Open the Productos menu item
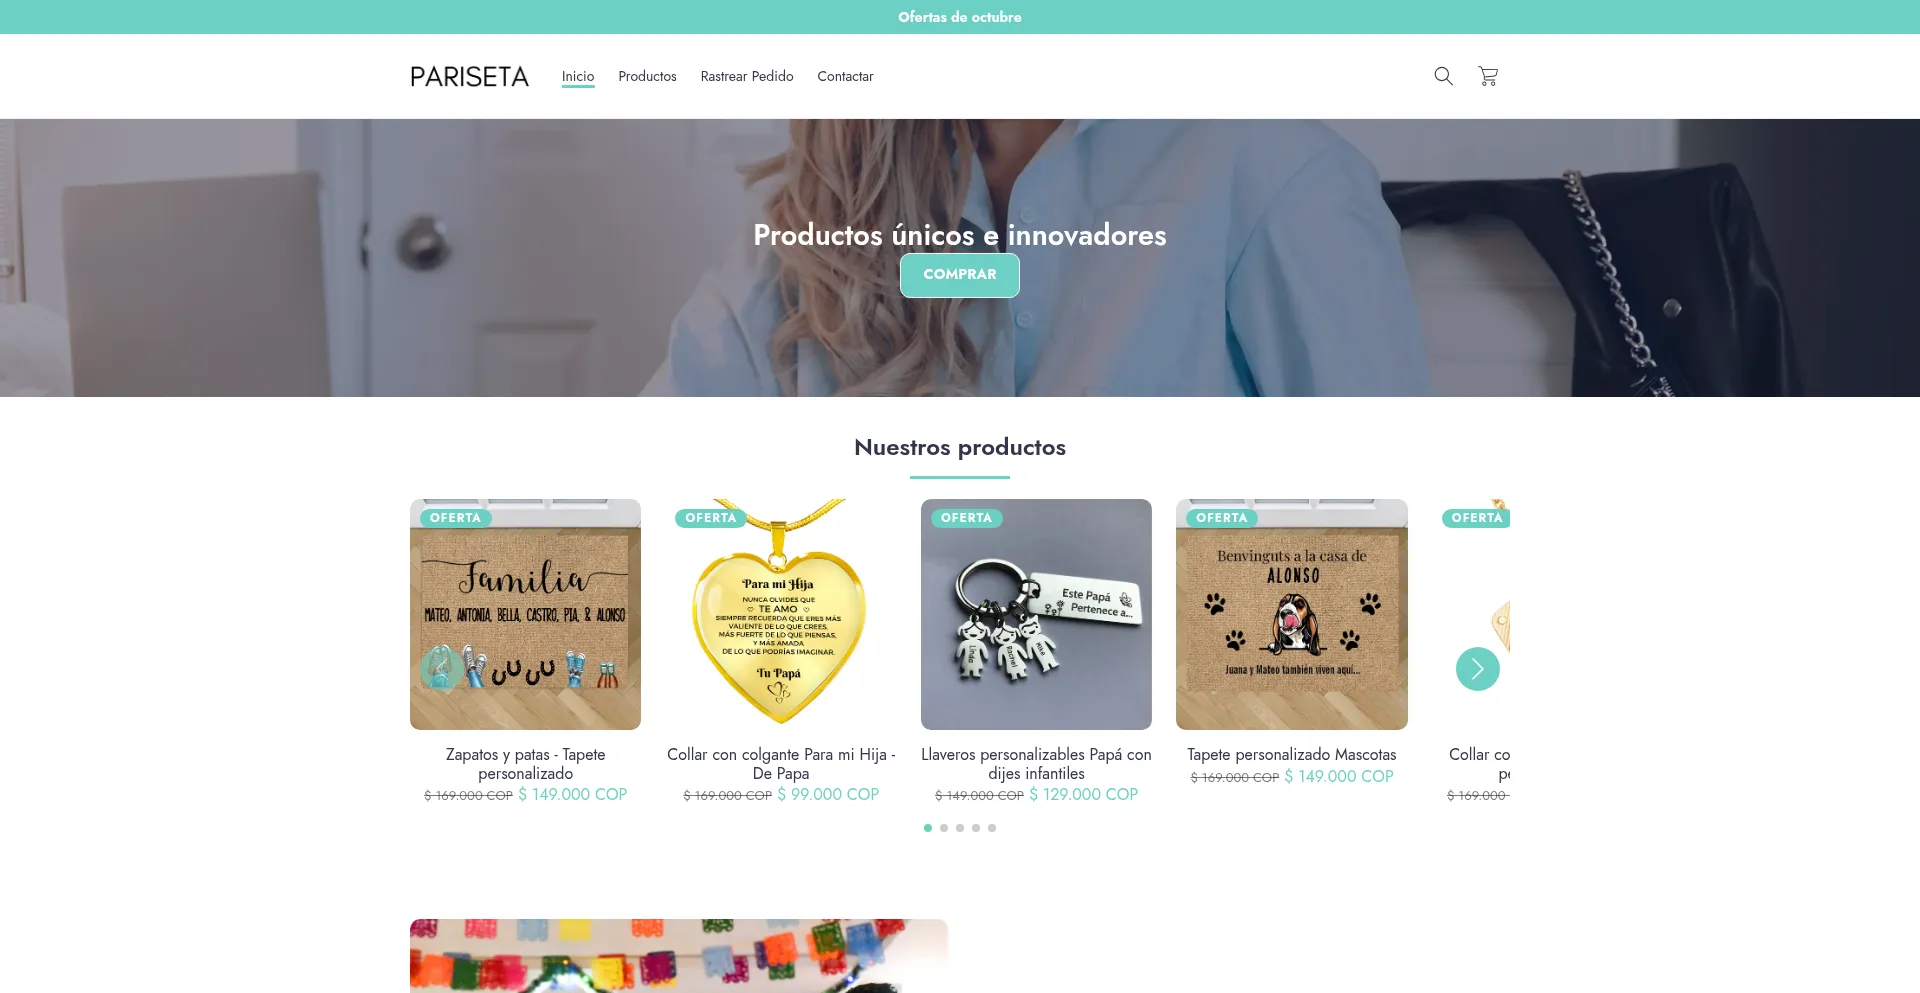Image resolution: width=1920 pixels, height=993 pixels. tap(647, 76)
